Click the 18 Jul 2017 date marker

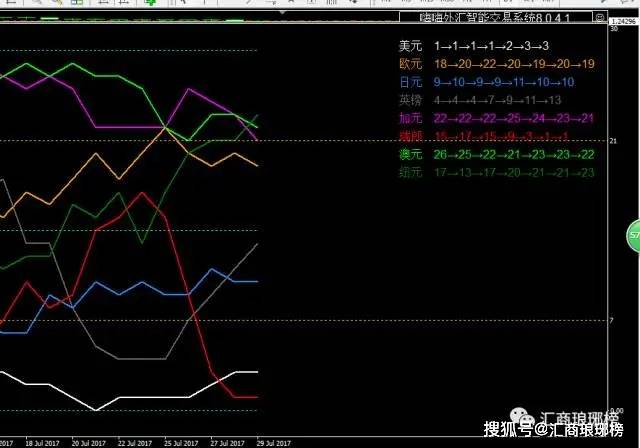pos(41,441)
